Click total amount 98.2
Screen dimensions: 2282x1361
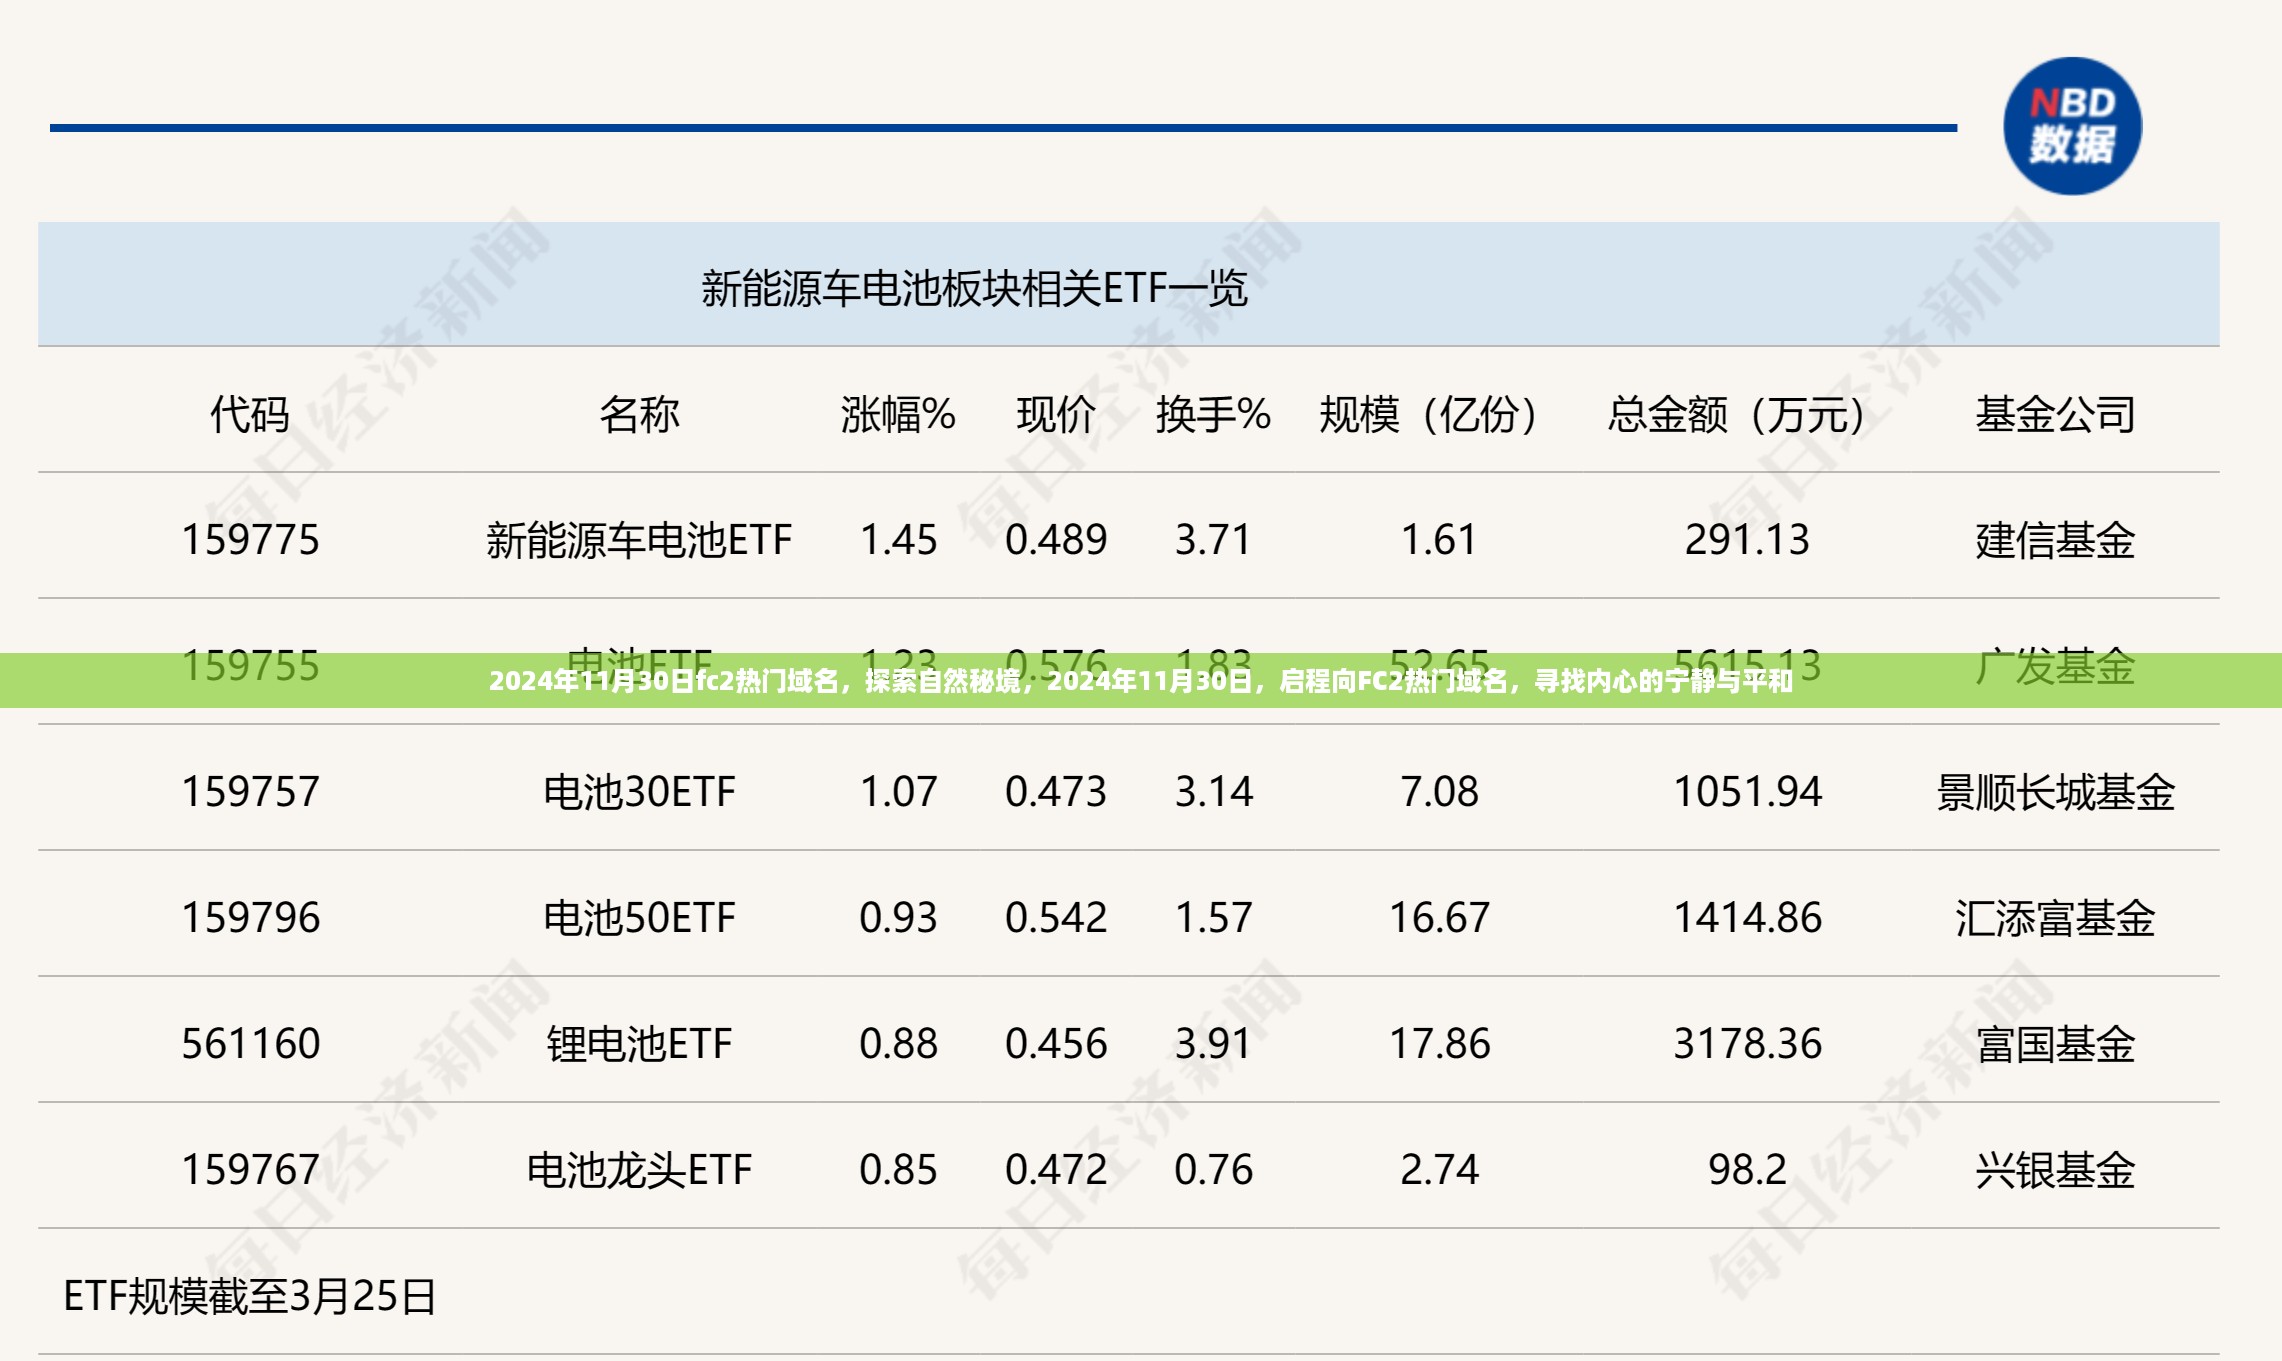point(1746,1170)
